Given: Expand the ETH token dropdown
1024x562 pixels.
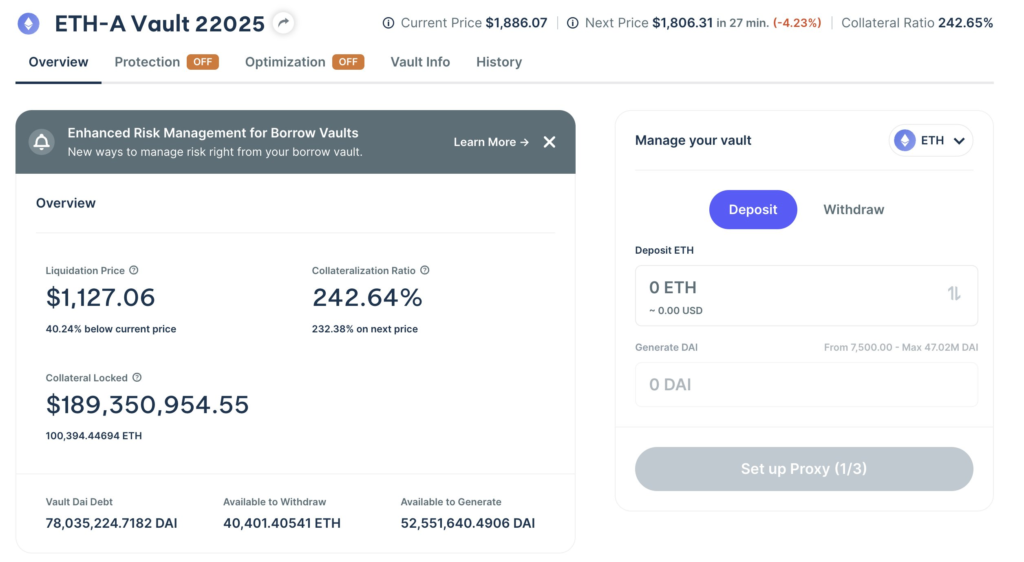Looking at the screenshot, I should pos(931,141).
